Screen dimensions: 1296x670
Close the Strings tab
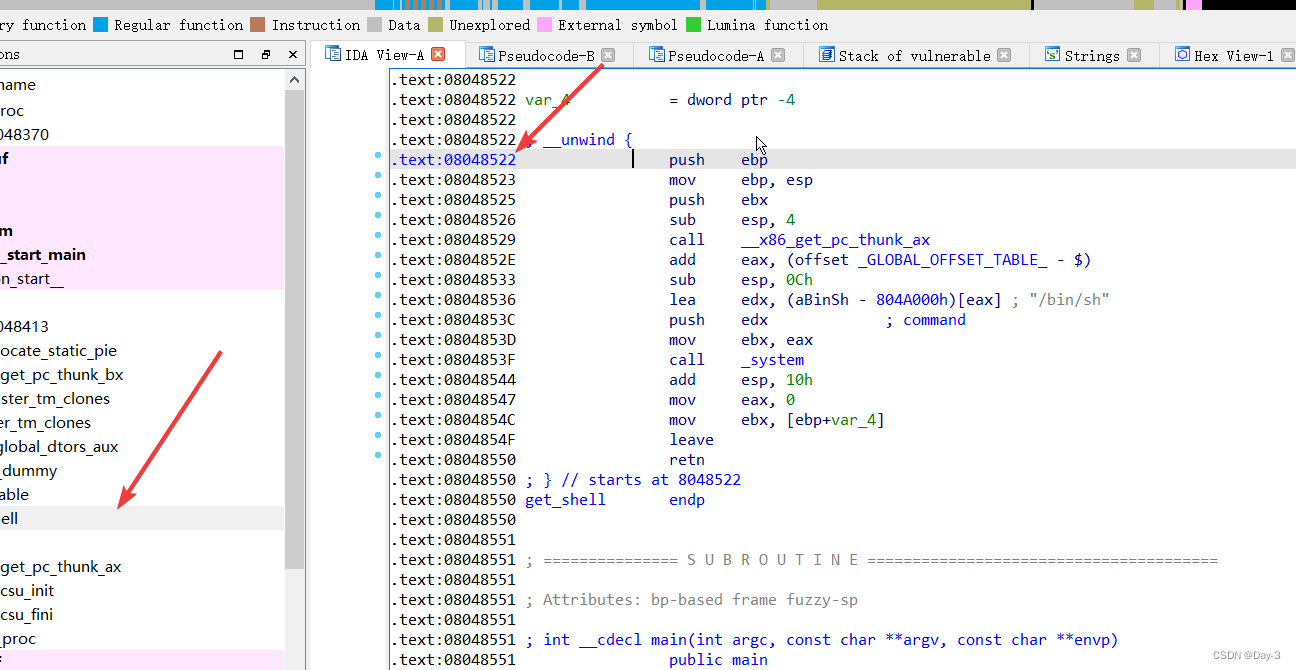point(1134,55)
